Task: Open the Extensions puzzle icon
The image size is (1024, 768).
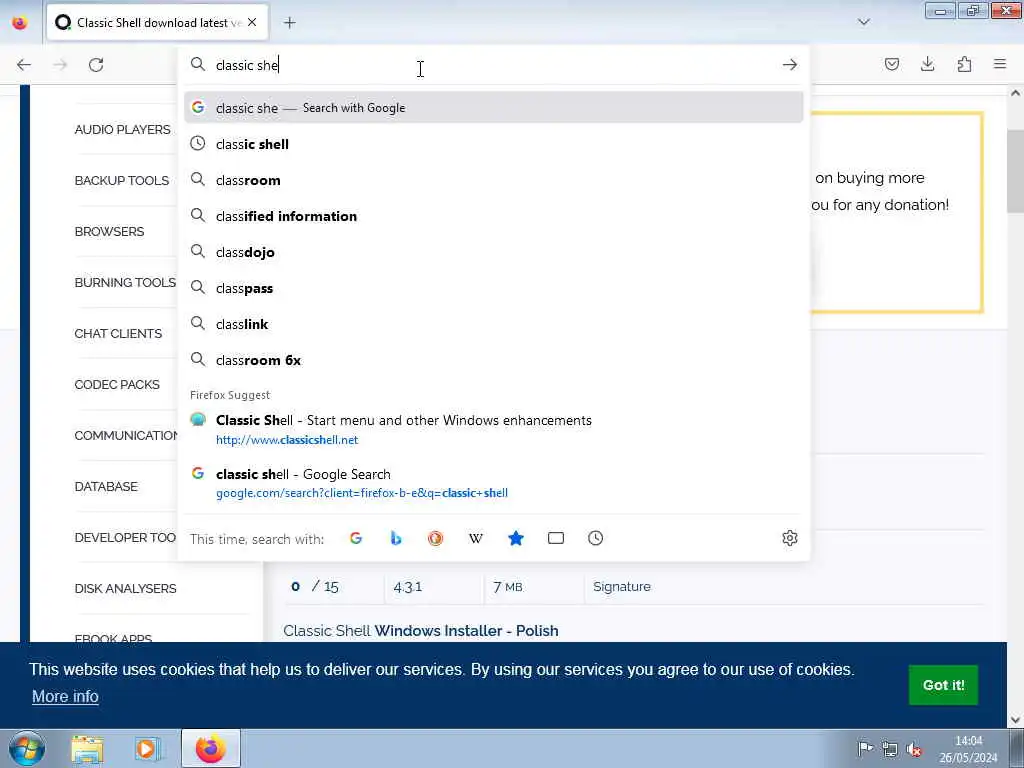Action: click(x=964, y=64)
